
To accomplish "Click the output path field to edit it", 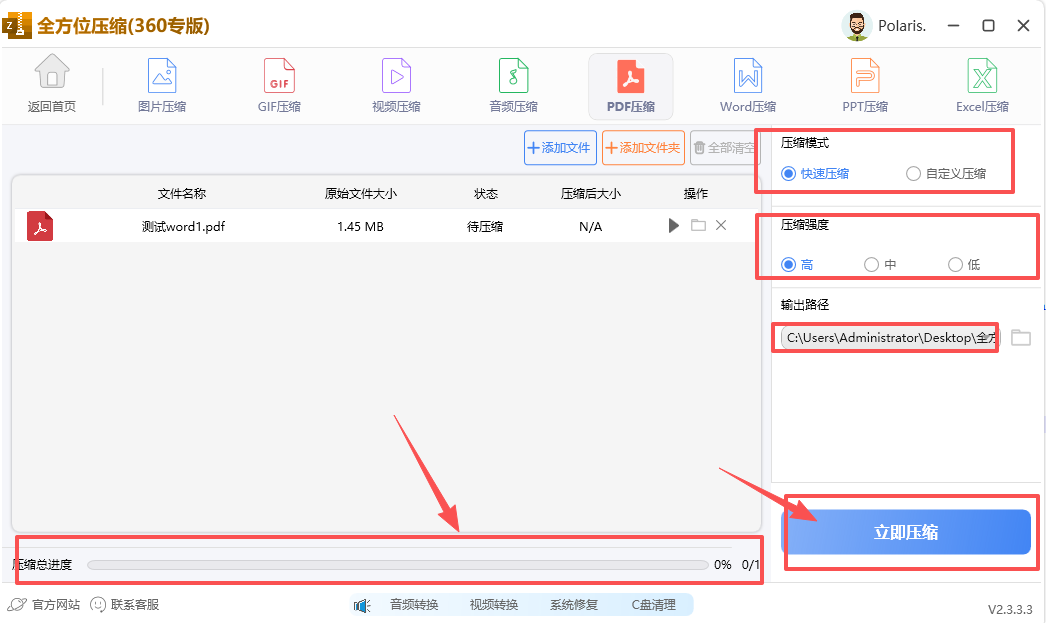I will point(885,337).
